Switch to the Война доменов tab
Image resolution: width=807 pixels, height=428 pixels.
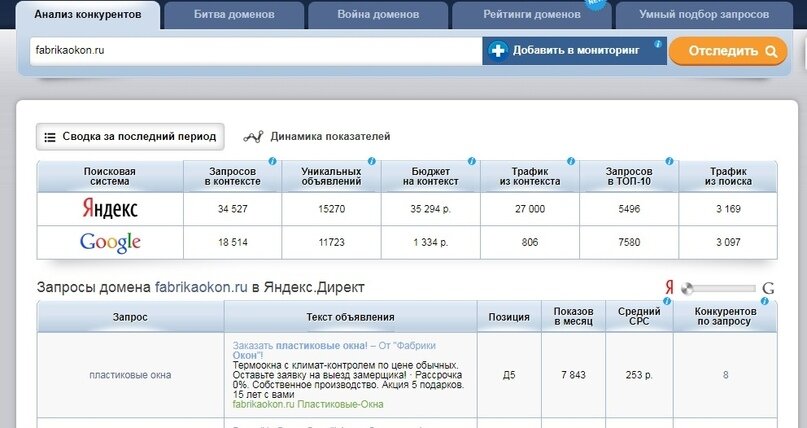378,14
